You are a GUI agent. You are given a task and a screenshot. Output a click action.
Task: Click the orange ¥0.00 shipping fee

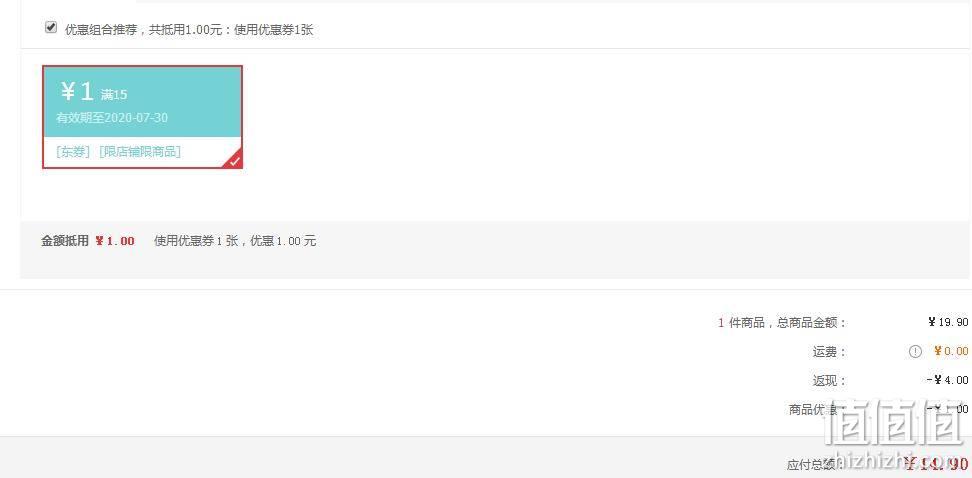[x=951, y=352]
